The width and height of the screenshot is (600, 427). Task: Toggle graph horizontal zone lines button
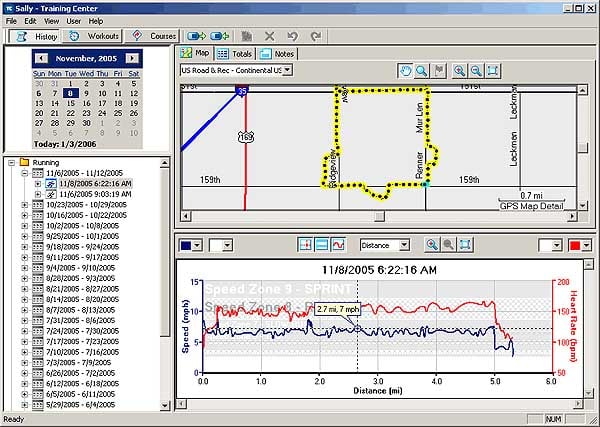(322, 245)
